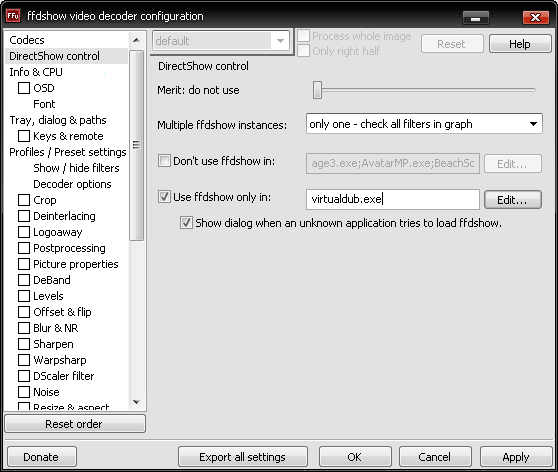Open Tray, dialog & paths section
Image resolution: width=558 pixels, height=472 pixels.
58,120
